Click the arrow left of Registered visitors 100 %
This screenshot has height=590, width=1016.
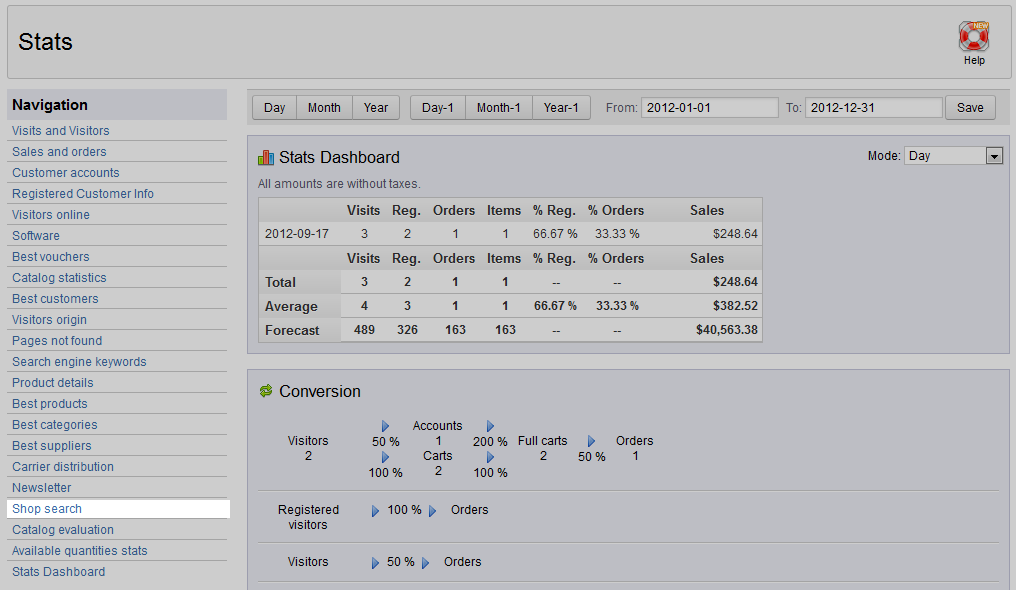click(375, 511)
